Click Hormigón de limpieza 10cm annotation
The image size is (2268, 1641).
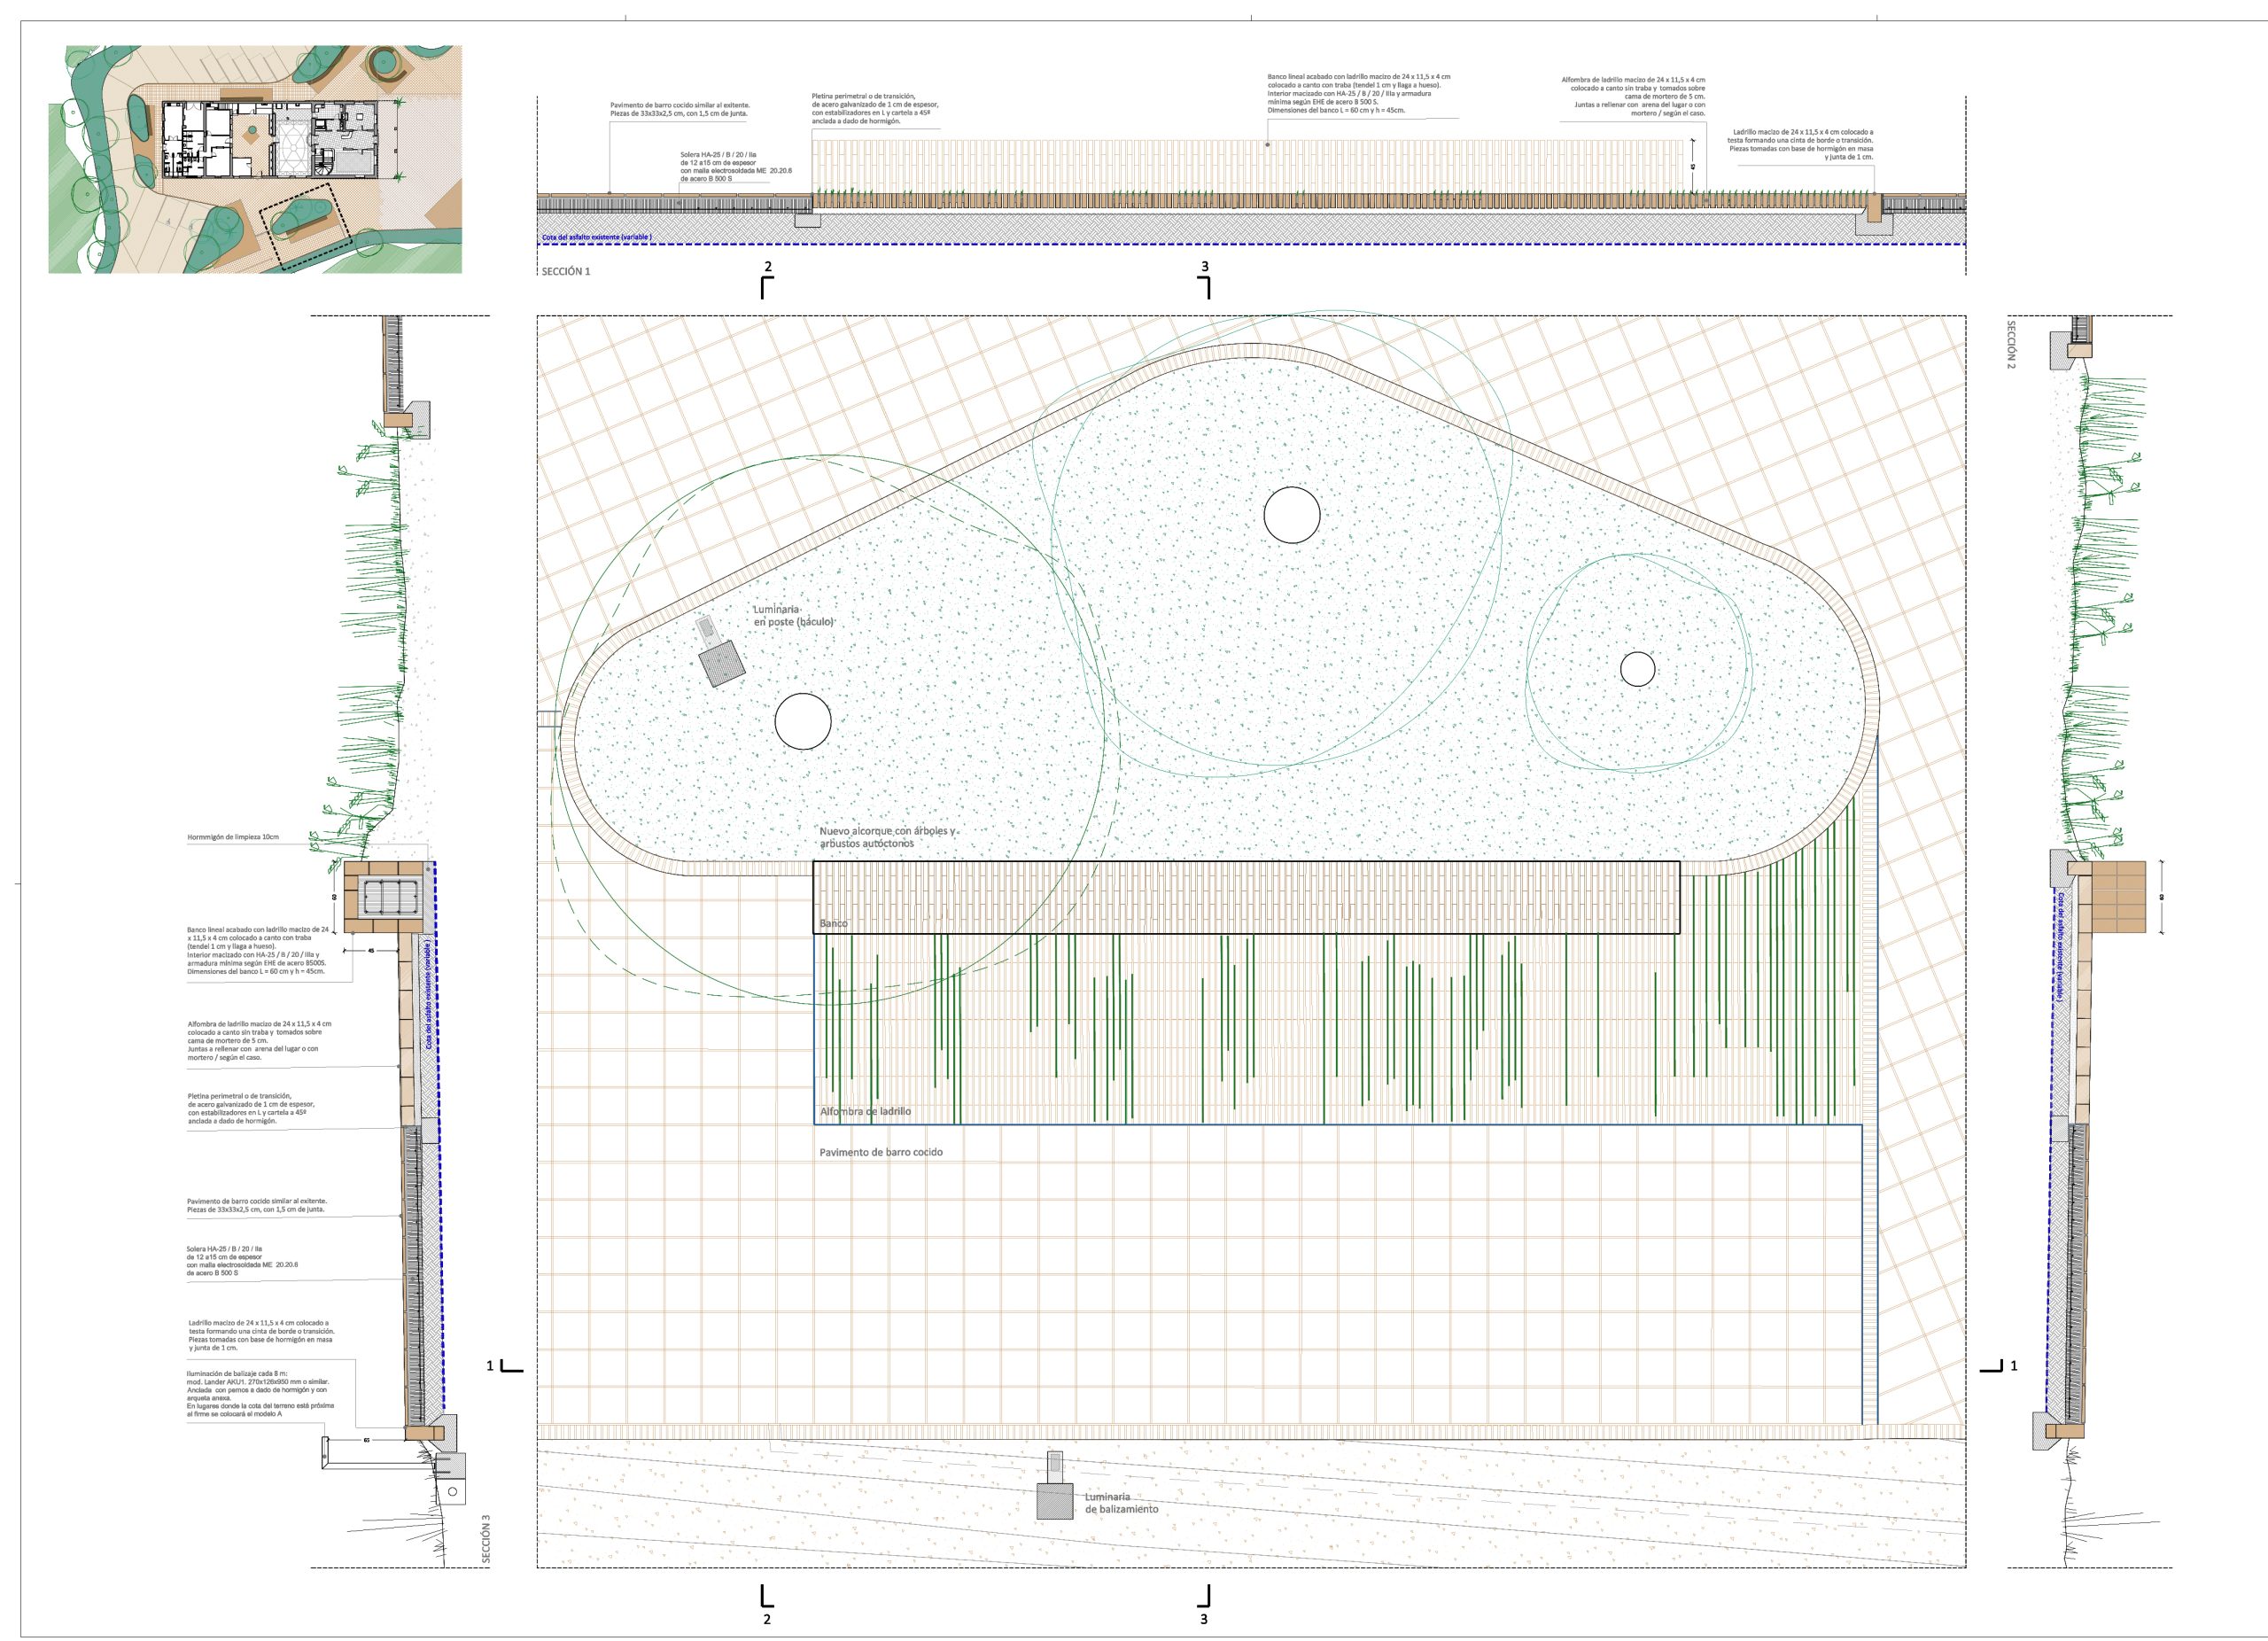click(233, 836)
